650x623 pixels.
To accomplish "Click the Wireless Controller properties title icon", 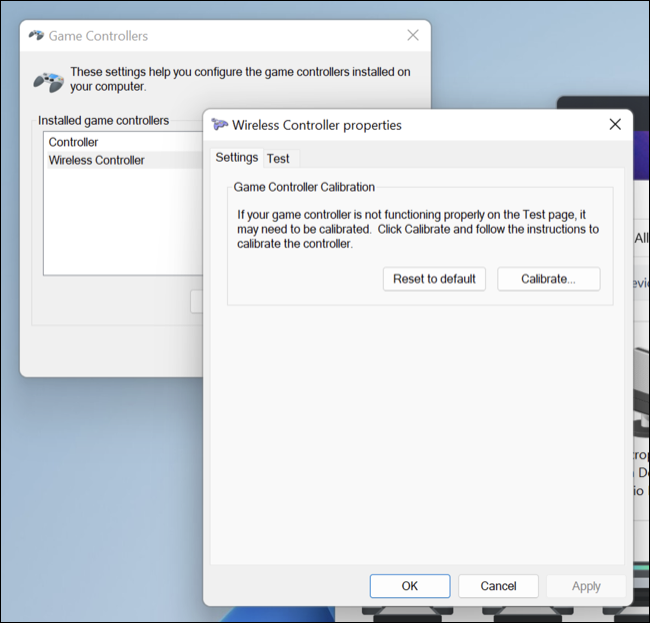I will pos(219,125).
